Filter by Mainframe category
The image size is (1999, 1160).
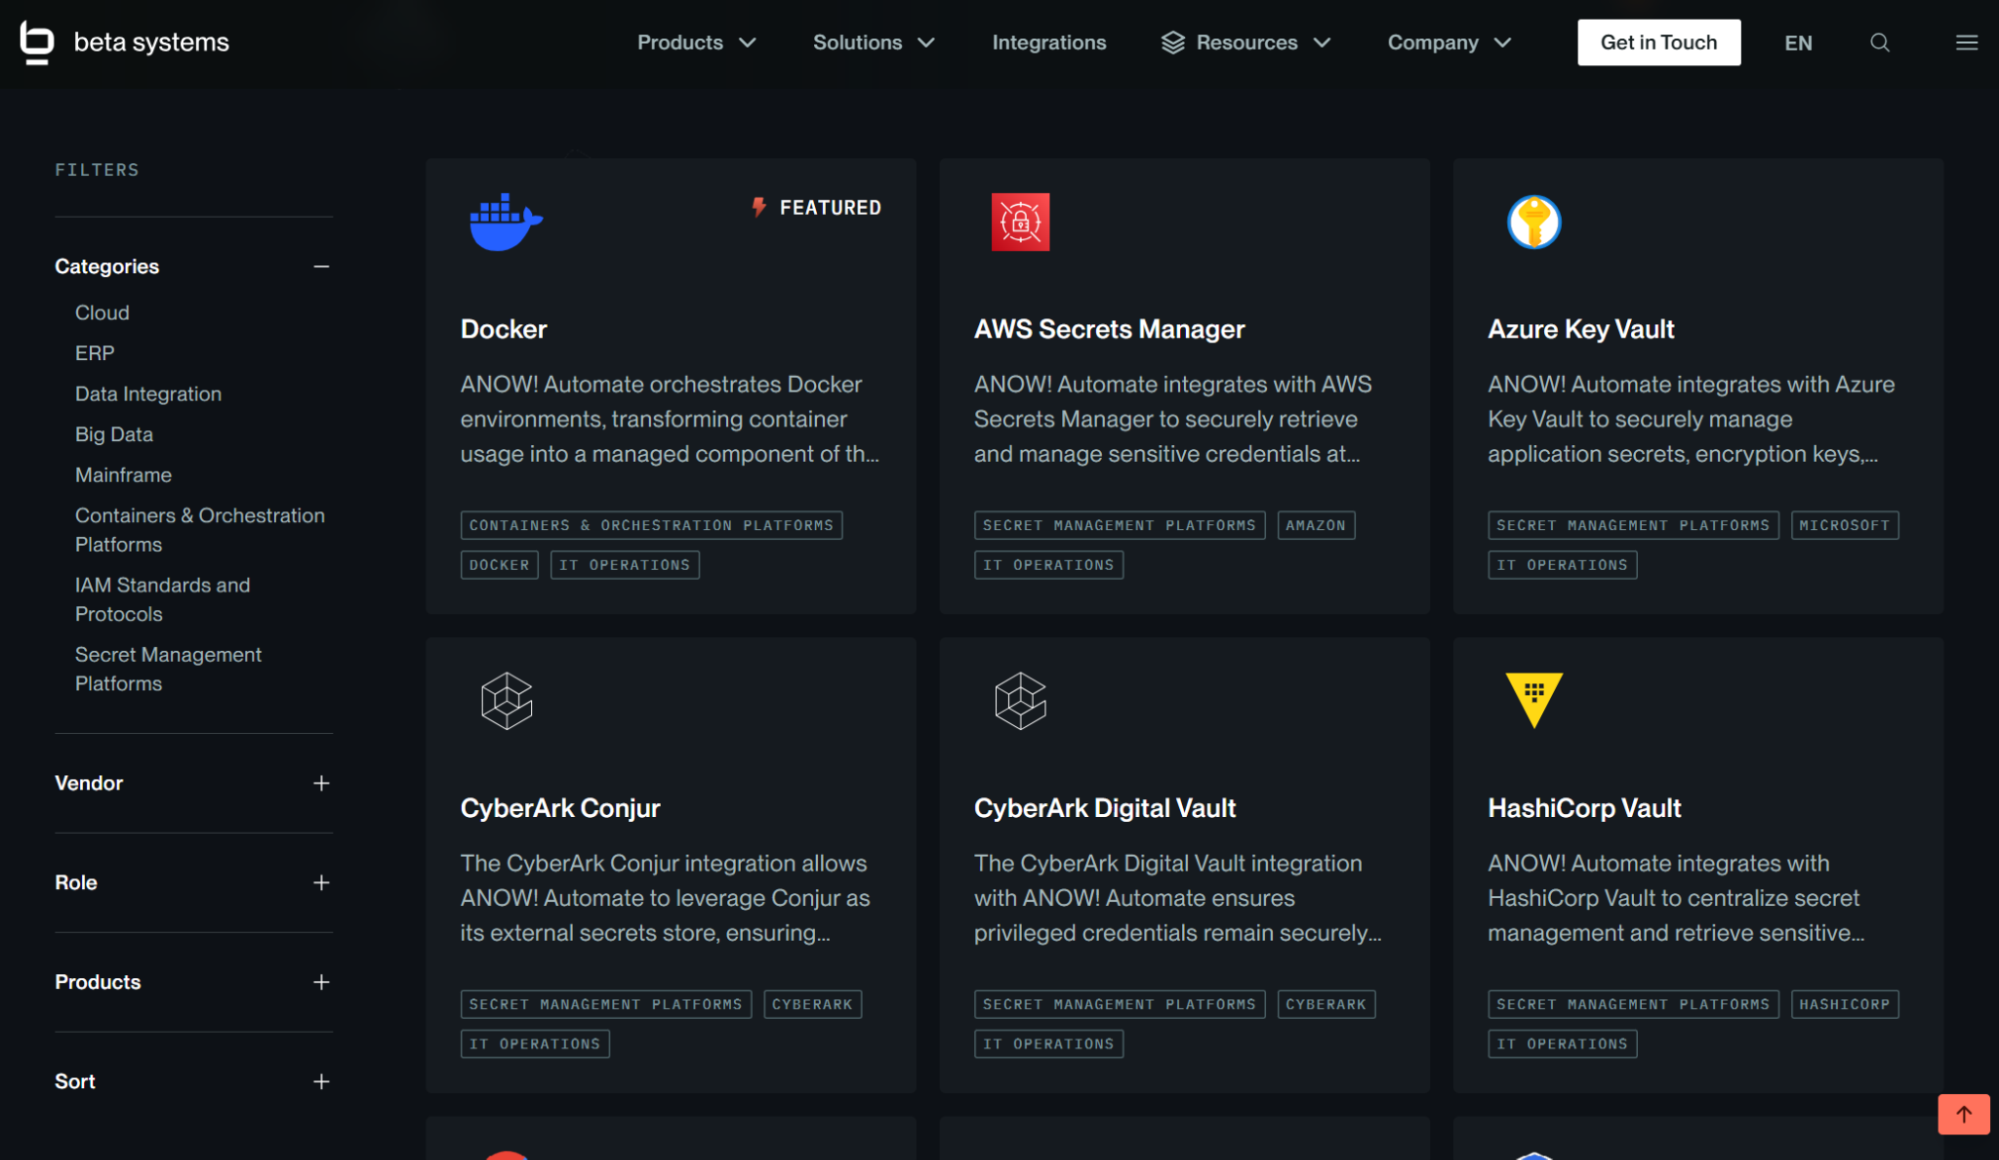[123, 475]
